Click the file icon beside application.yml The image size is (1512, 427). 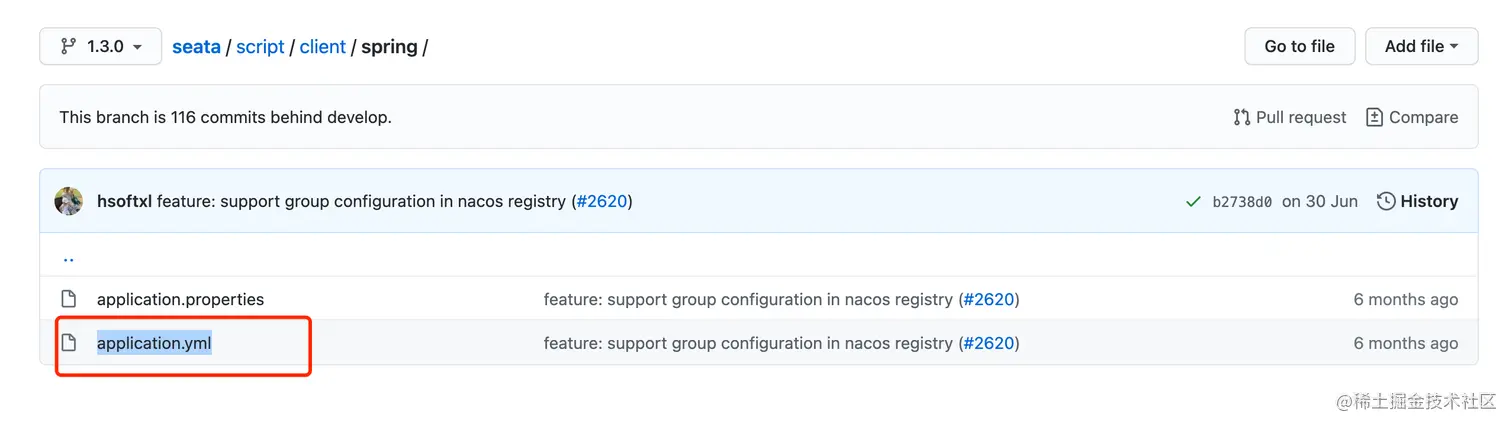[69, 343]
